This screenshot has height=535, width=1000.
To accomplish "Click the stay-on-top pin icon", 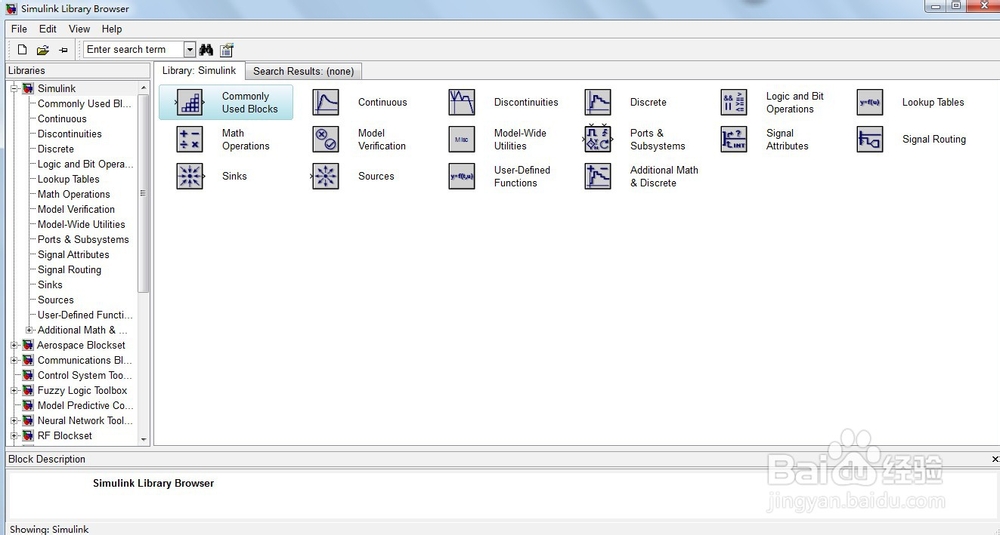I will [63, 49].
